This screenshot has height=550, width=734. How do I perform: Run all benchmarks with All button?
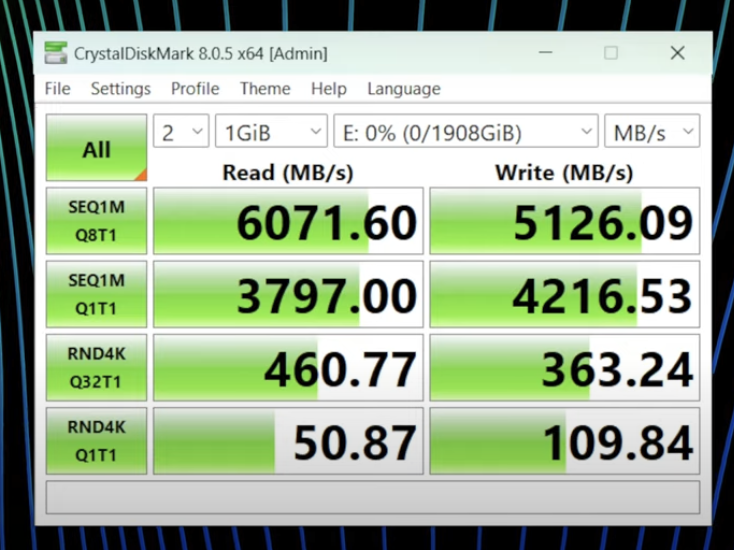tap(96, 148)
